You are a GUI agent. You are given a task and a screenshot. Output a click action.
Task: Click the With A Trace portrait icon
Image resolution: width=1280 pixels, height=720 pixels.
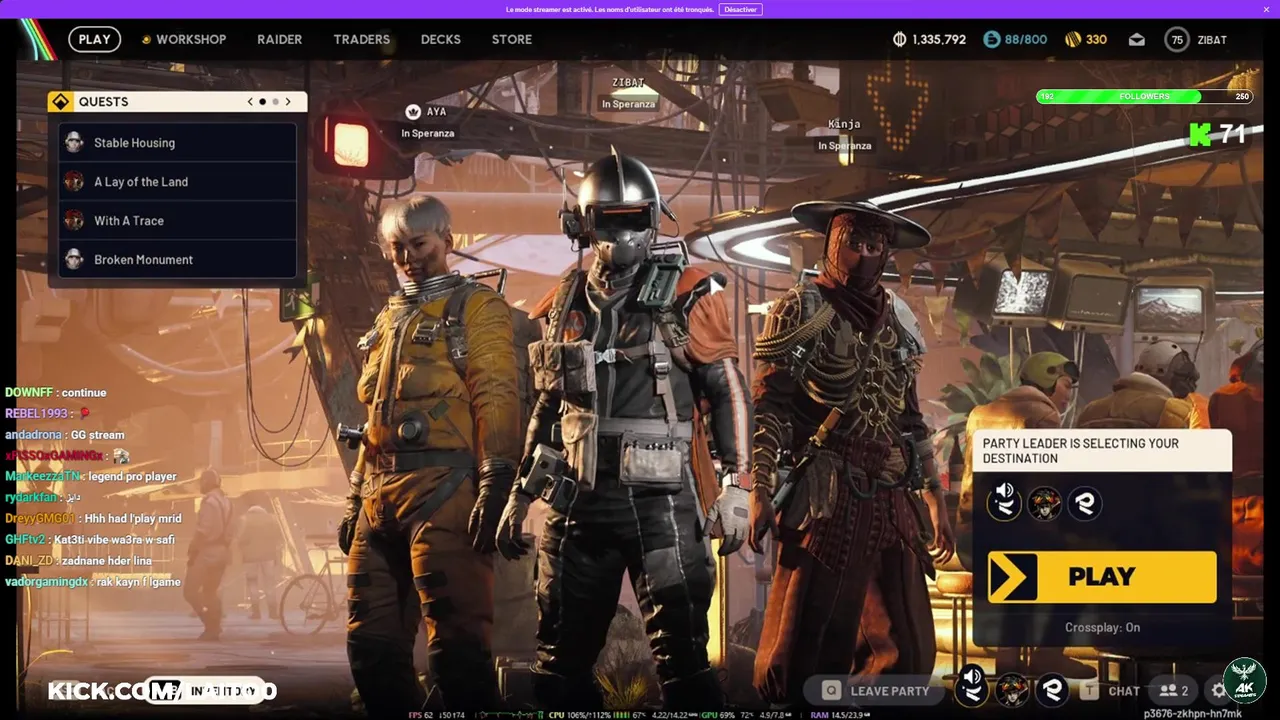(74, 221)
